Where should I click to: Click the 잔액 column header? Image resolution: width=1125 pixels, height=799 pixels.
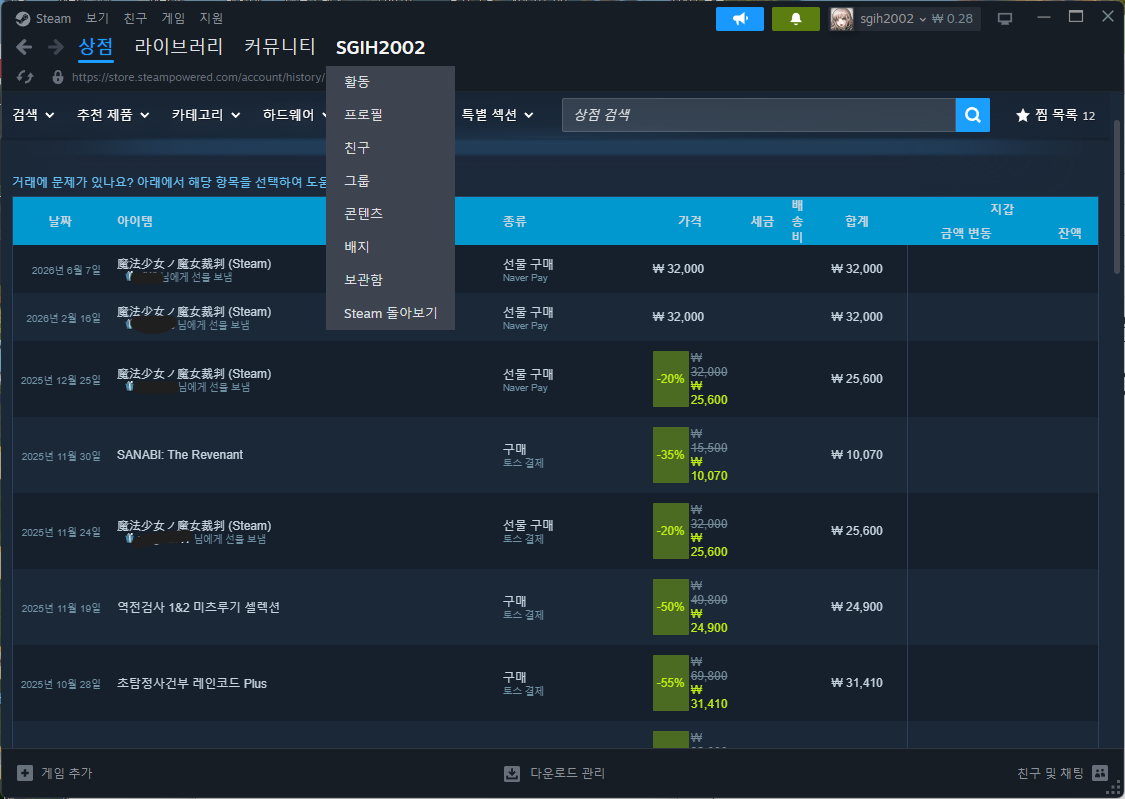coord(1069,233)
